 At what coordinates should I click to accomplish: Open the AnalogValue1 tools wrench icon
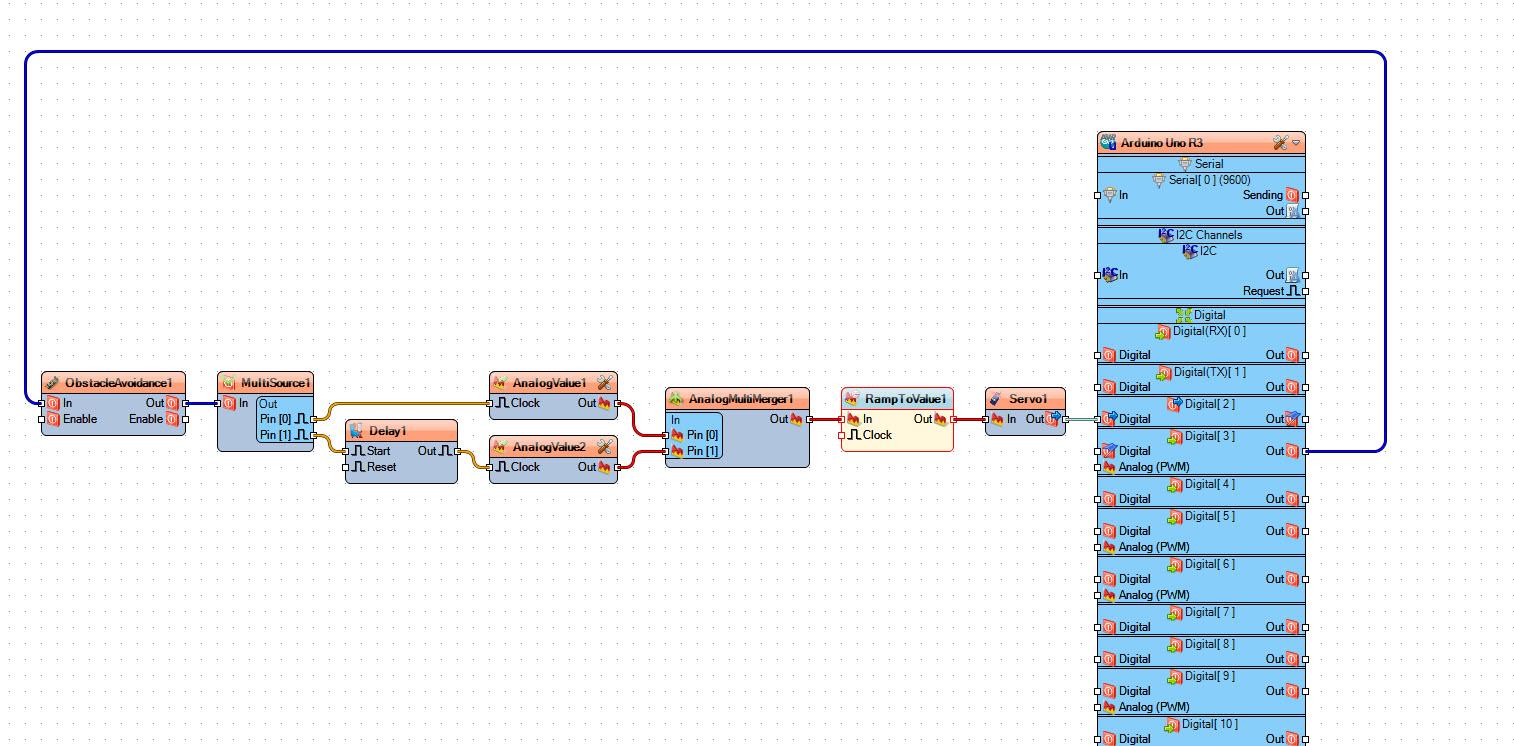[x=604, y=383]
